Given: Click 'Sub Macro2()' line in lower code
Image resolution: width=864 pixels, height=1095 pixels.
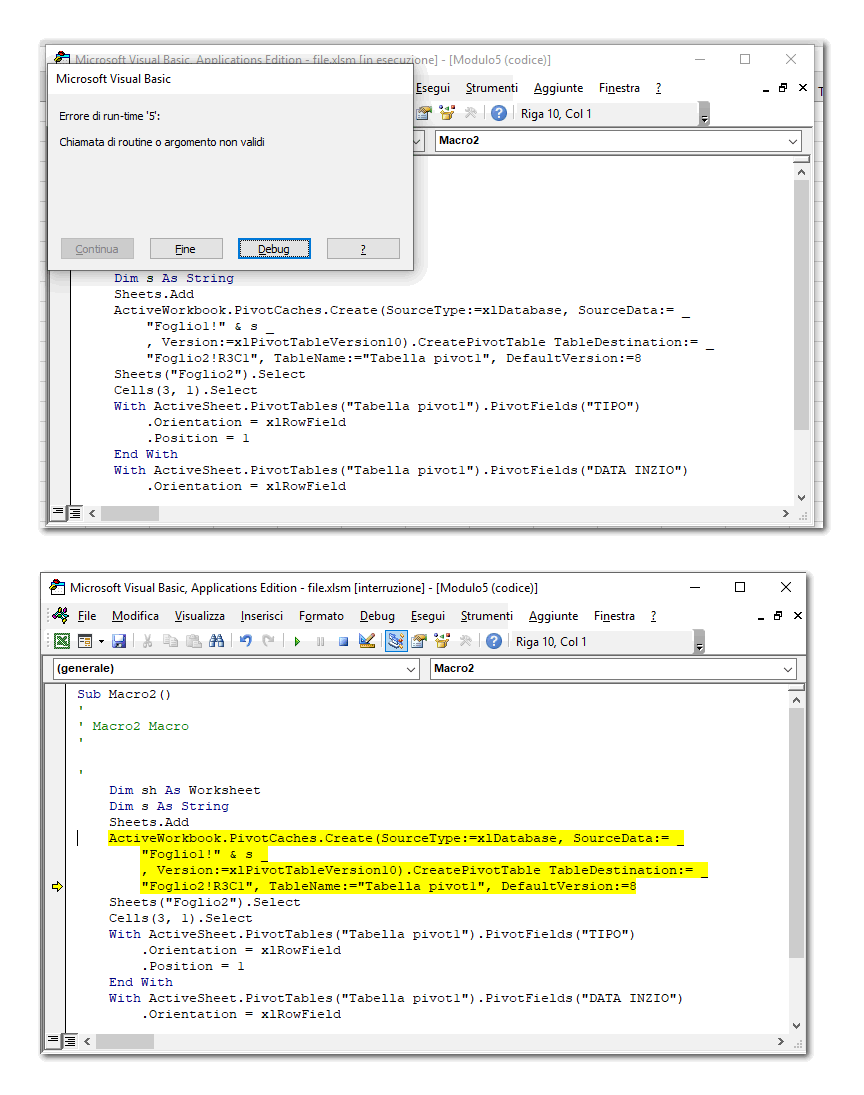Looking at the screenshot, I should click(124, 694).
